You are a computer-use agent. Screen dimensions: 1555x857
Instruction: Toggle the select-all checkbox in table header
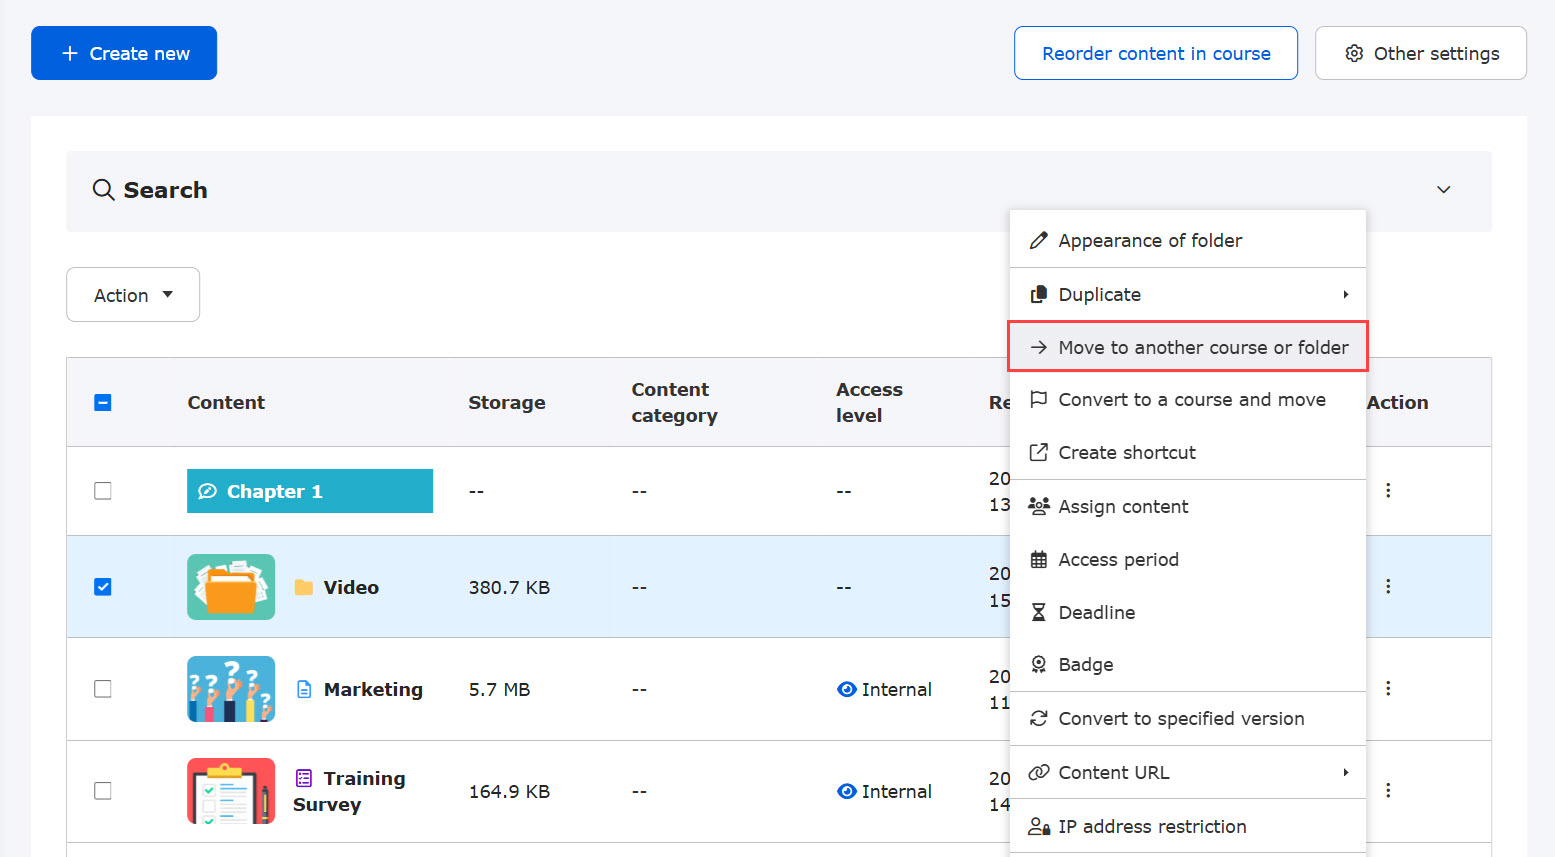[x=103, y=403]
